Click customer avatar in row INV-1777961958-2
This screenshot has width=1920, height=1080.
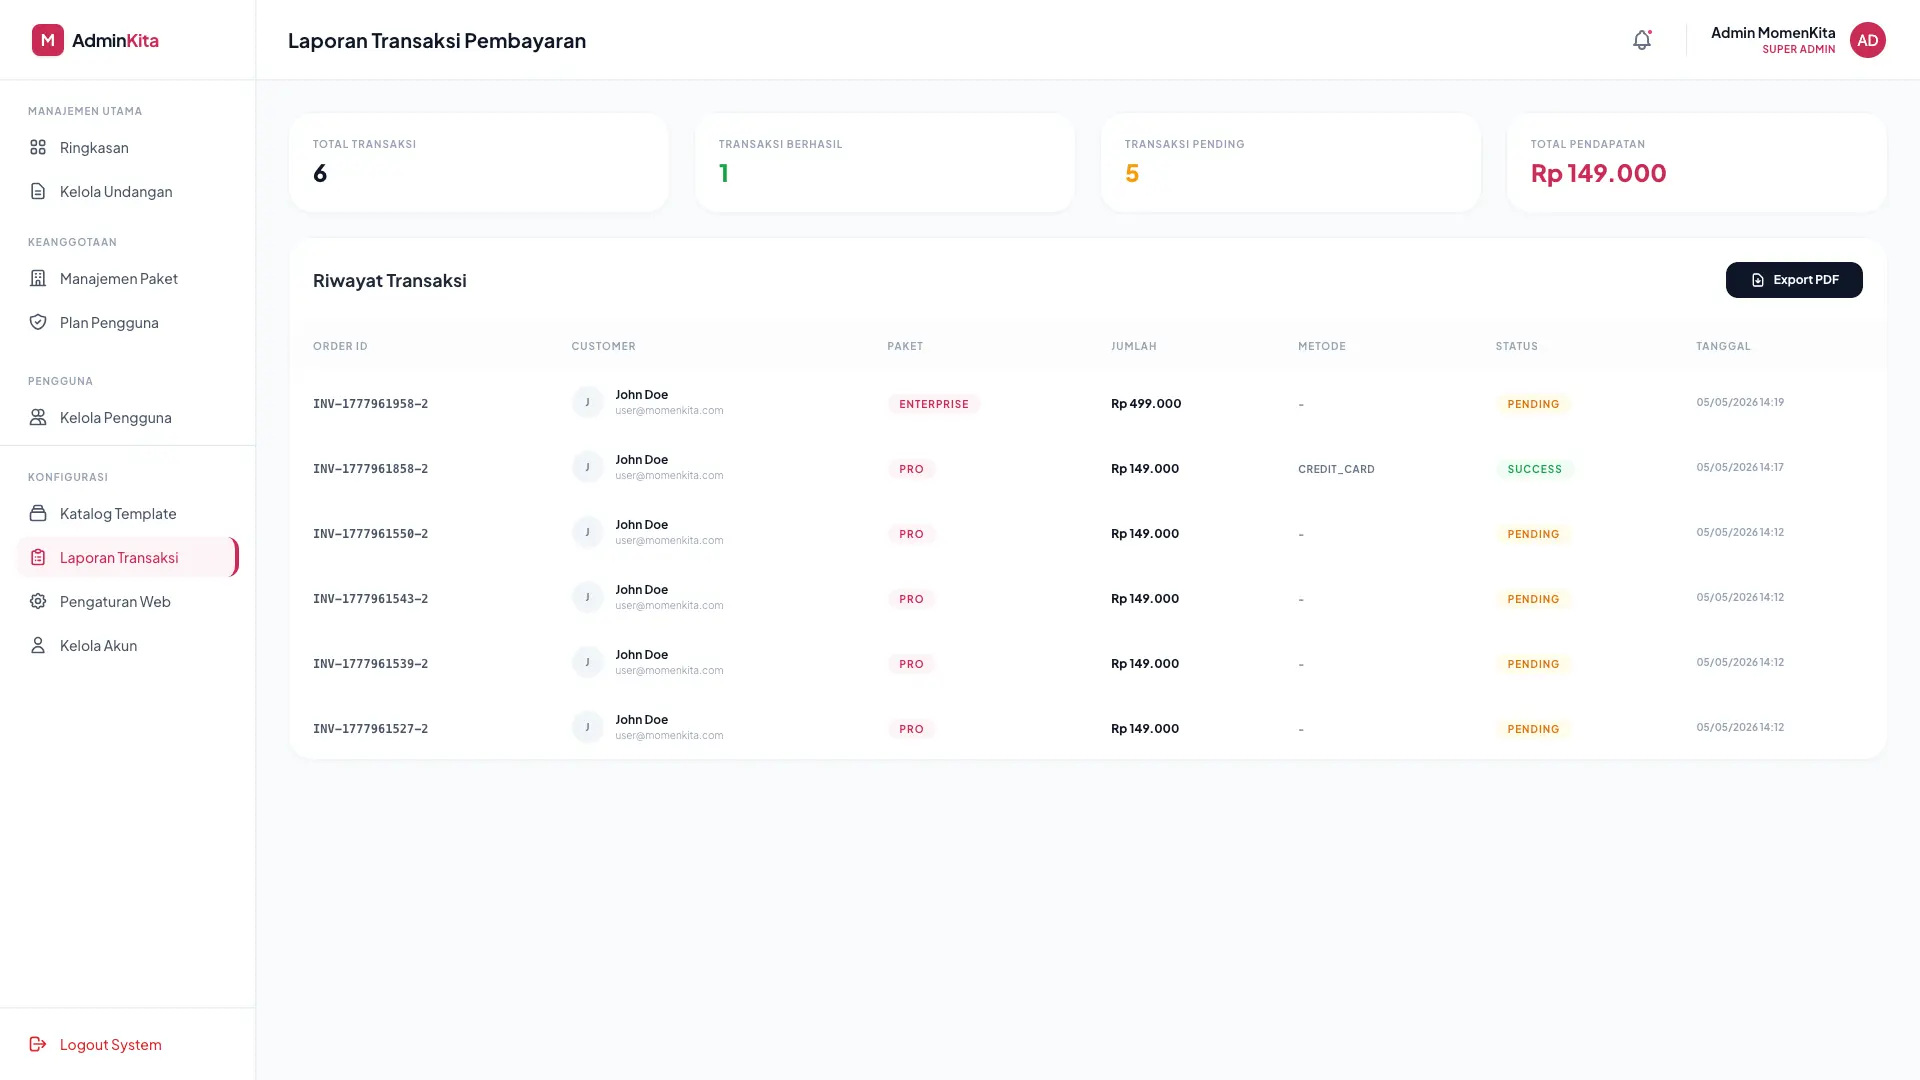(x=587, y=402)
